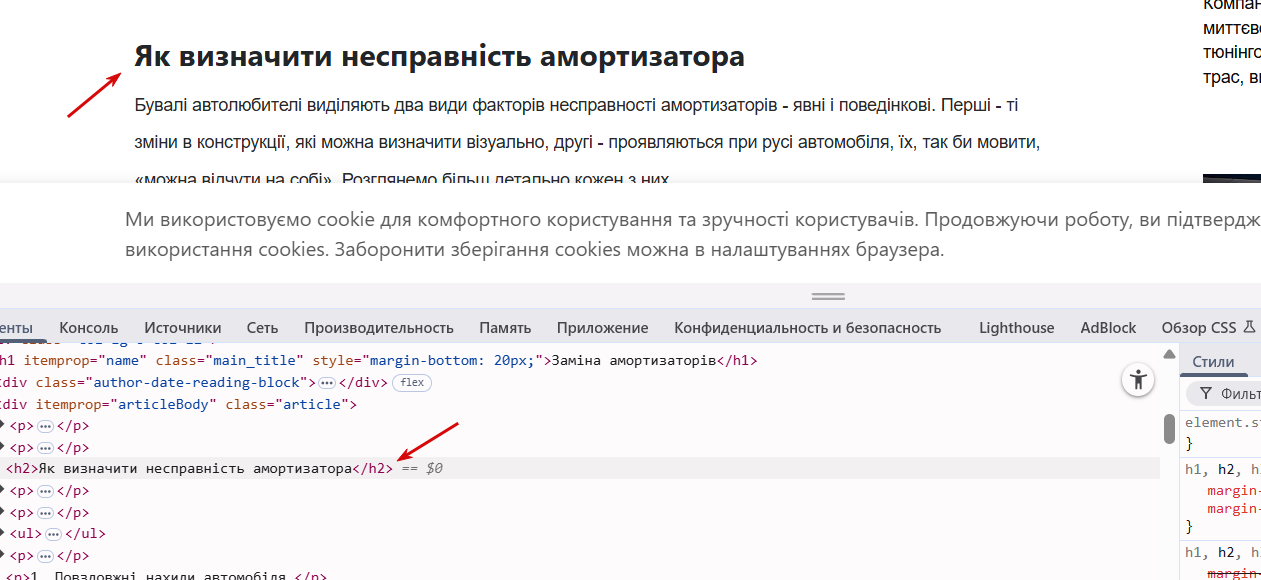Click the paragraph starting with Бувалі автолюбителі
1261x580 pixels.
click(x=587, y=142)
